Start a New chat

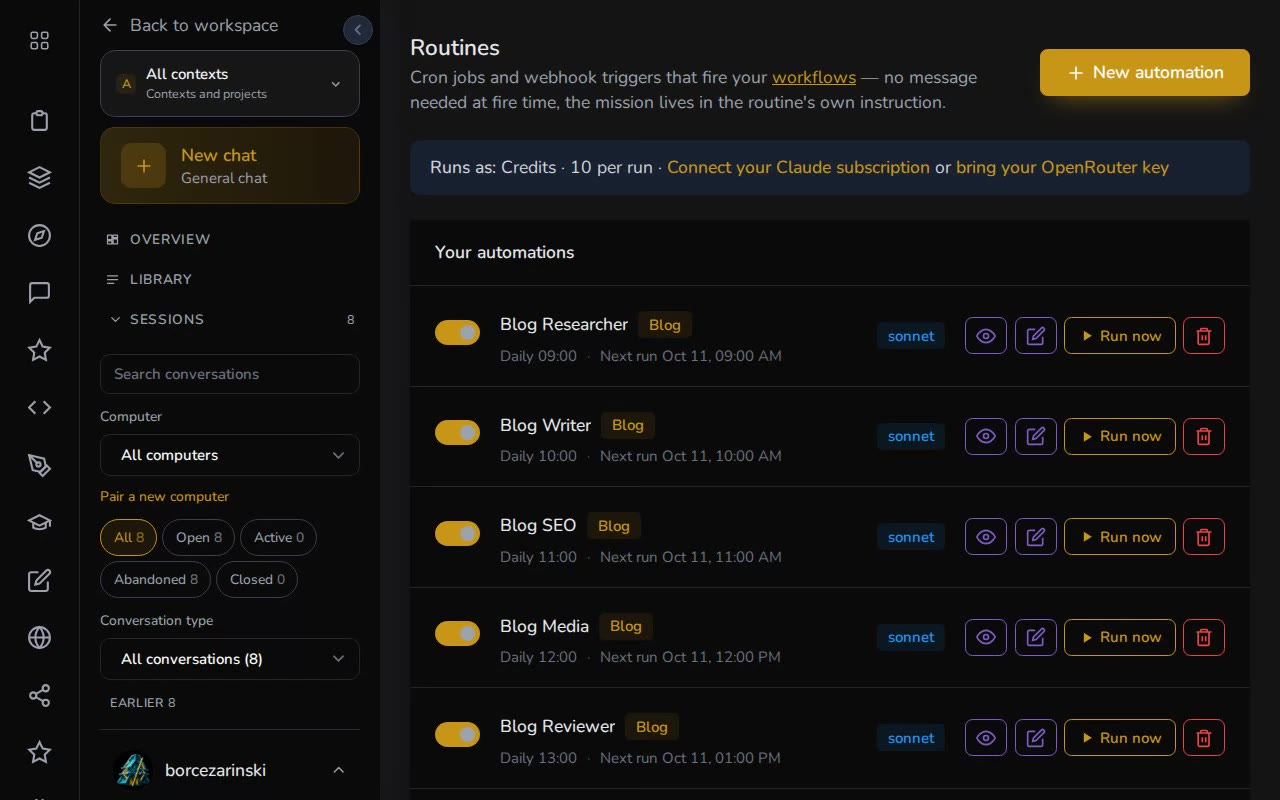(x=230, y=165)
